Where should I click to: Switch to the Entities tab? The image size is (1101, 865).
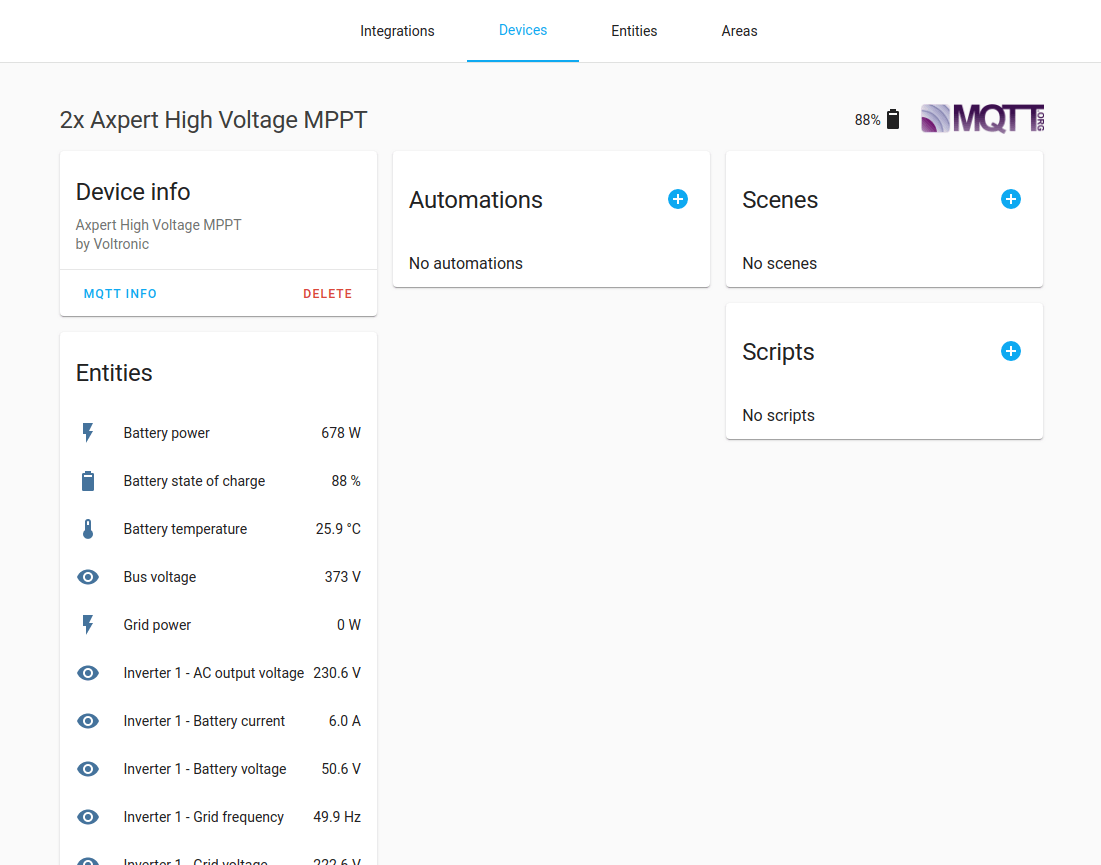[x=634, y=30]
